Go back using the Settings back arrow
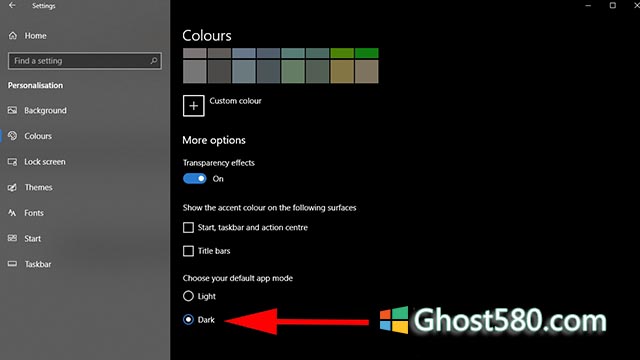 coord(12,5)
